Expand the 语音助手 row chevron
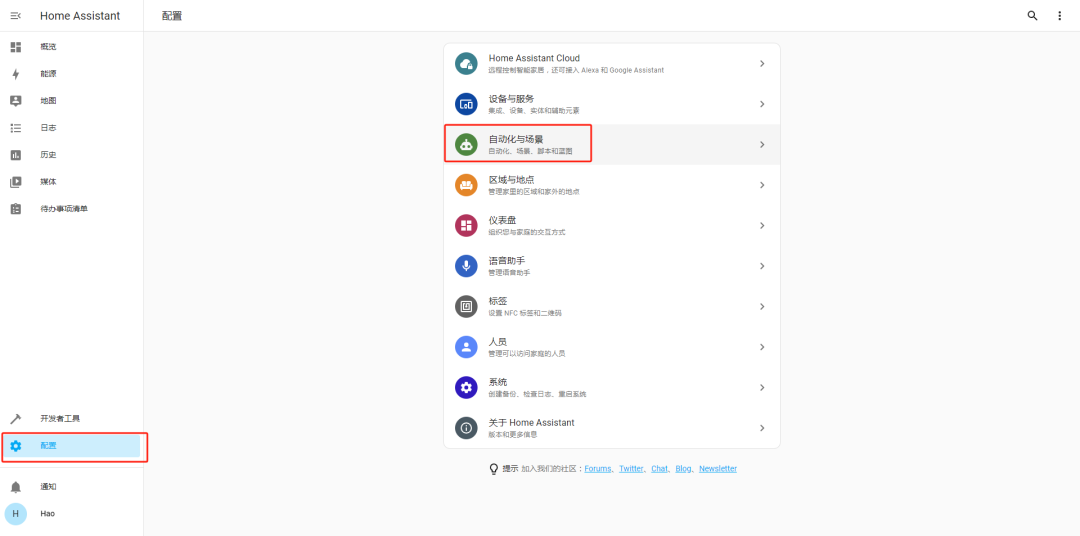This screenshot has height=536, width=1080. (762, 266)
